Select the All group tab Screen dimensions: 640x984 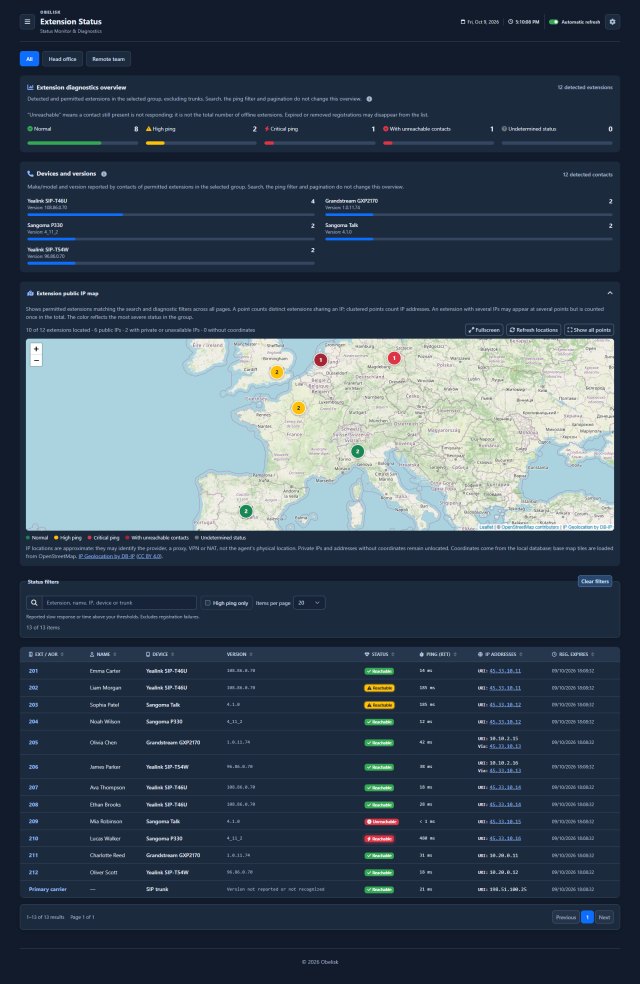[29, 59]
